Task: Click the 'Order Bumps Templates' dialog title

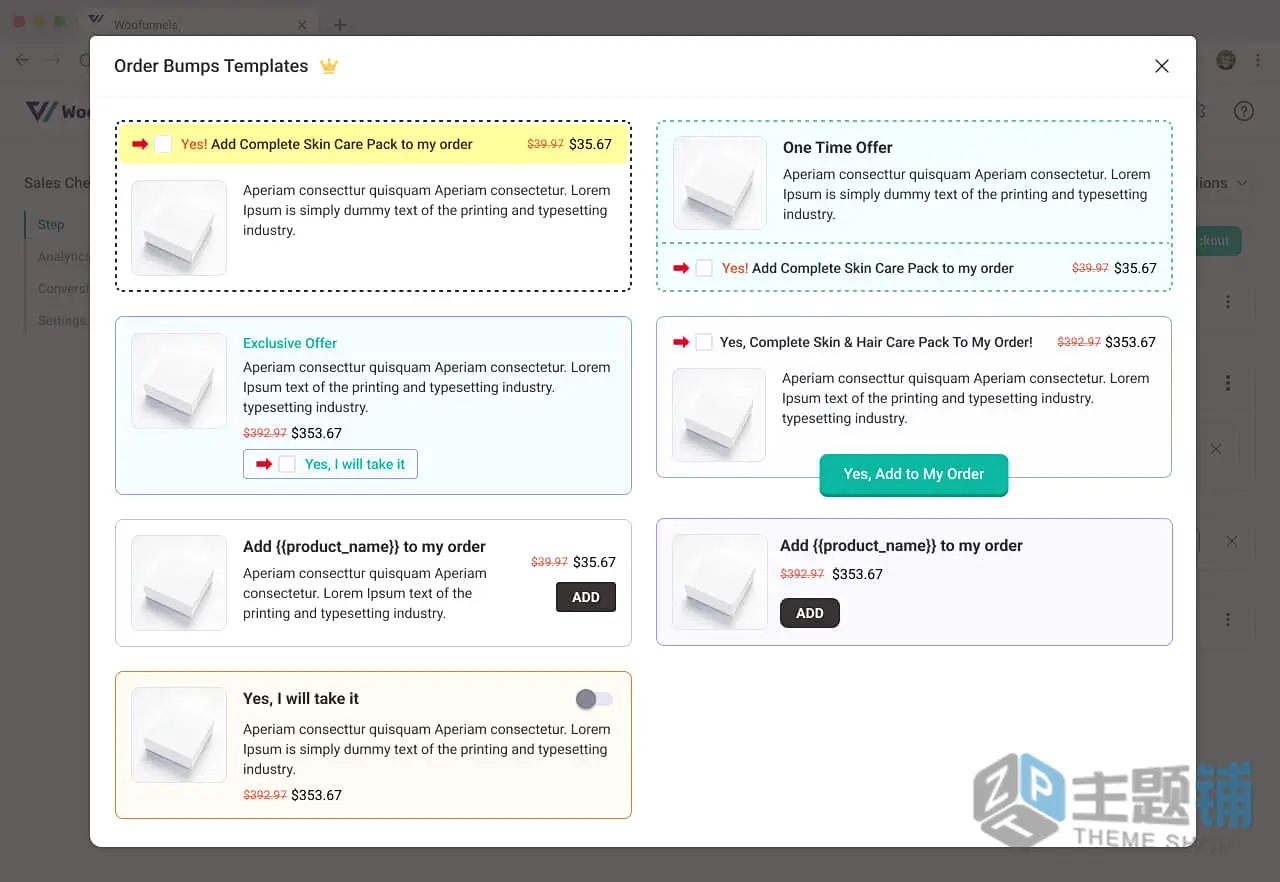Action: point(211,66)
